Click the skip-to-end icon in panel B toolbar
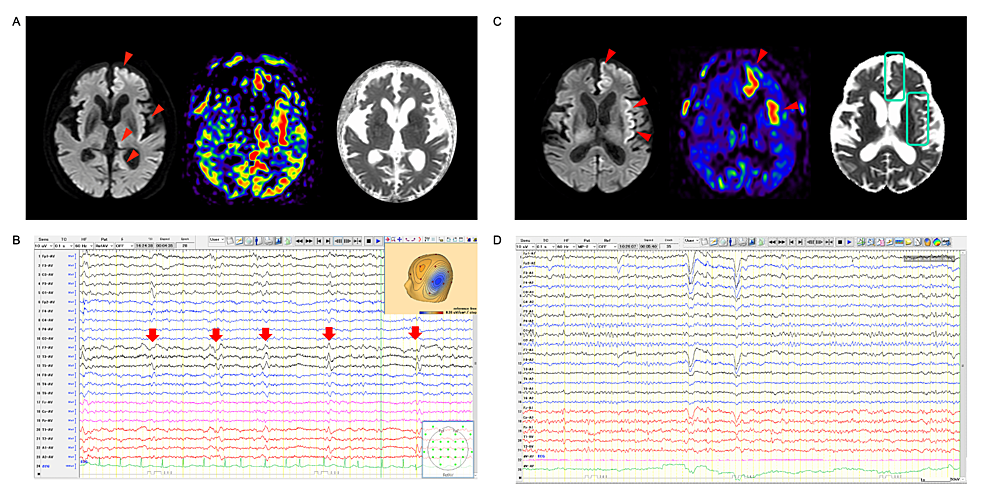Viewport: 986px width, 495px height. [328, 241]
